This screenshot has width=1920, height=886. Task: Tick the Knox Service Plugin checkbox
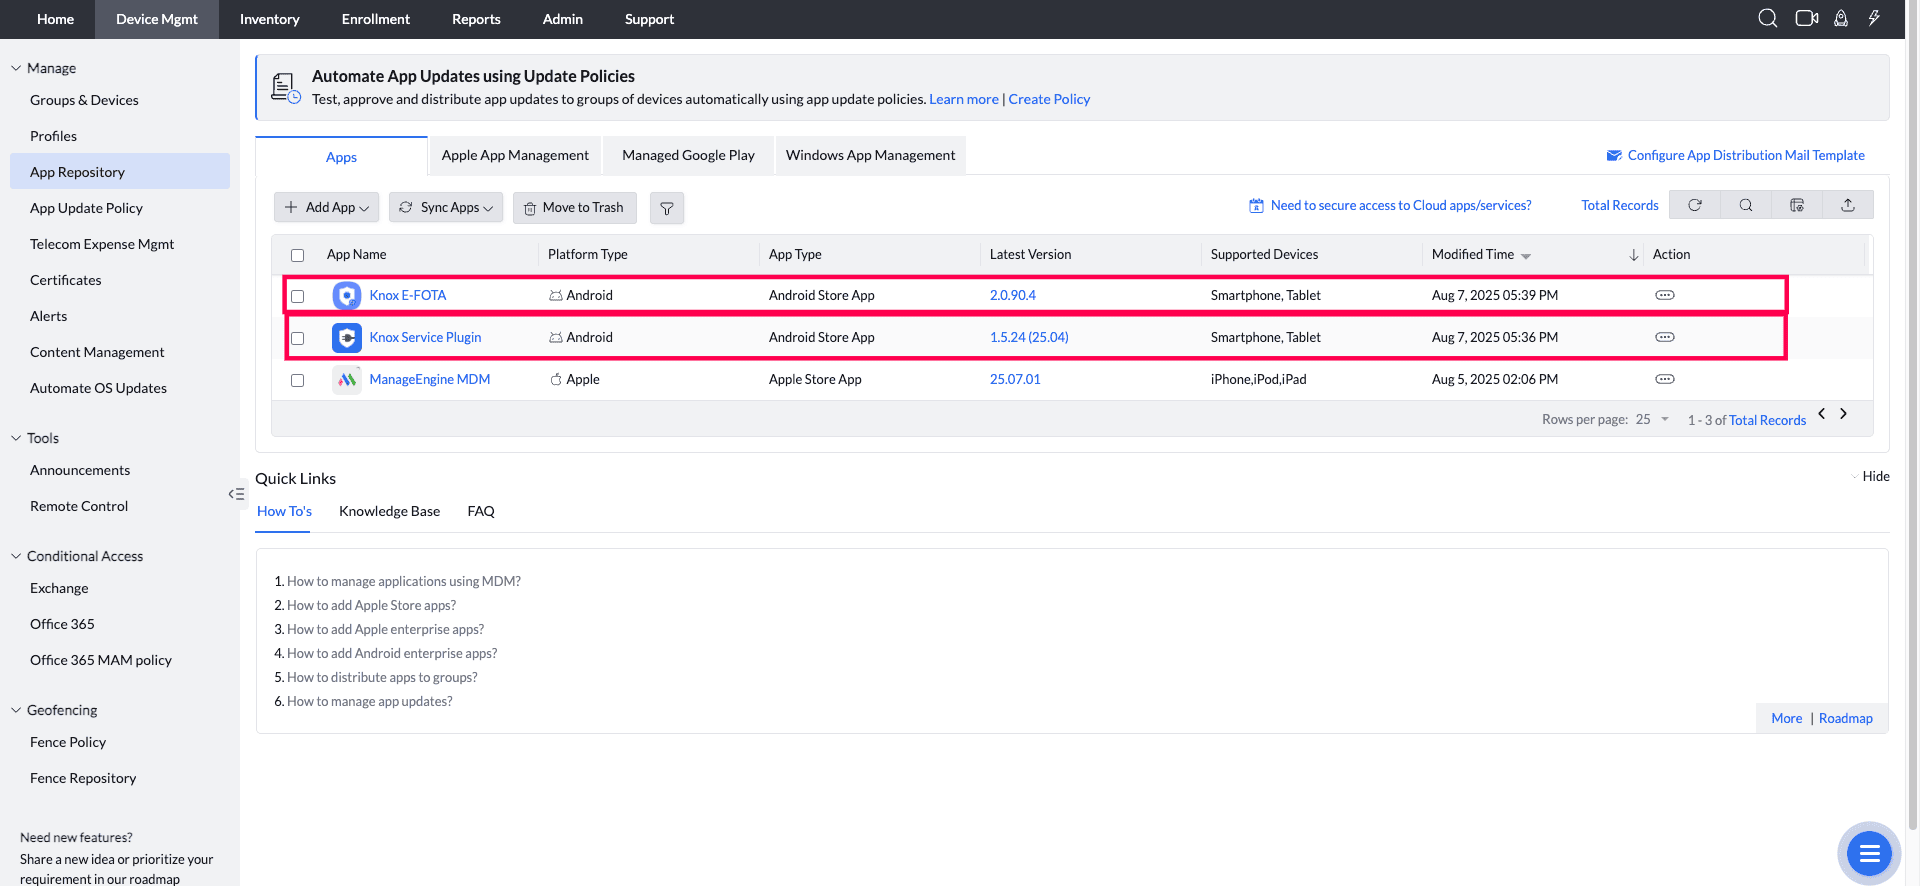pos(297,338)
